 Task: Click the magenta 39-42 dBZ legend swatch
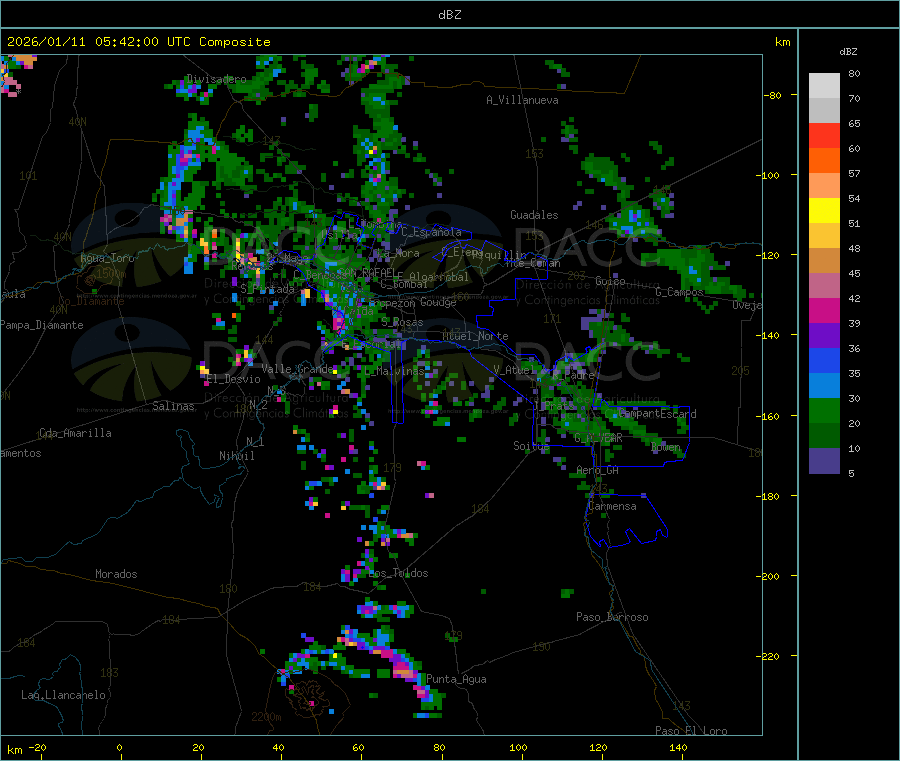pos(824,310)
